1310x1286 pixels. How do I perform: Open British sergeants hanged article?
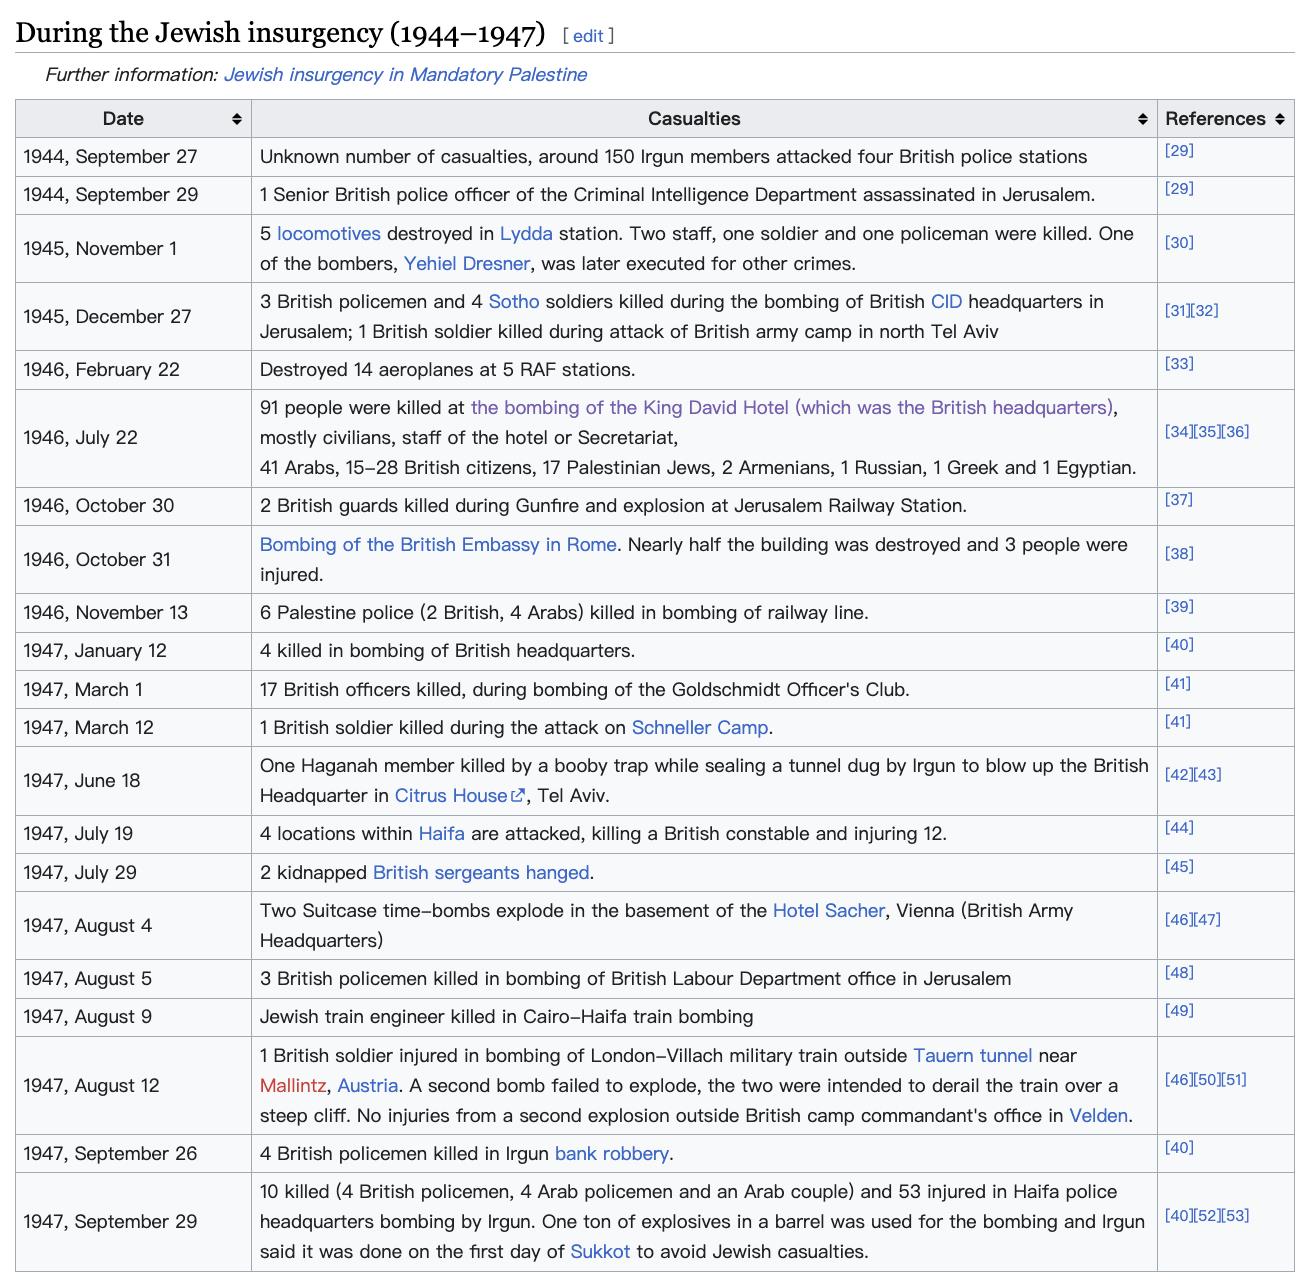(x=481, y=873)
